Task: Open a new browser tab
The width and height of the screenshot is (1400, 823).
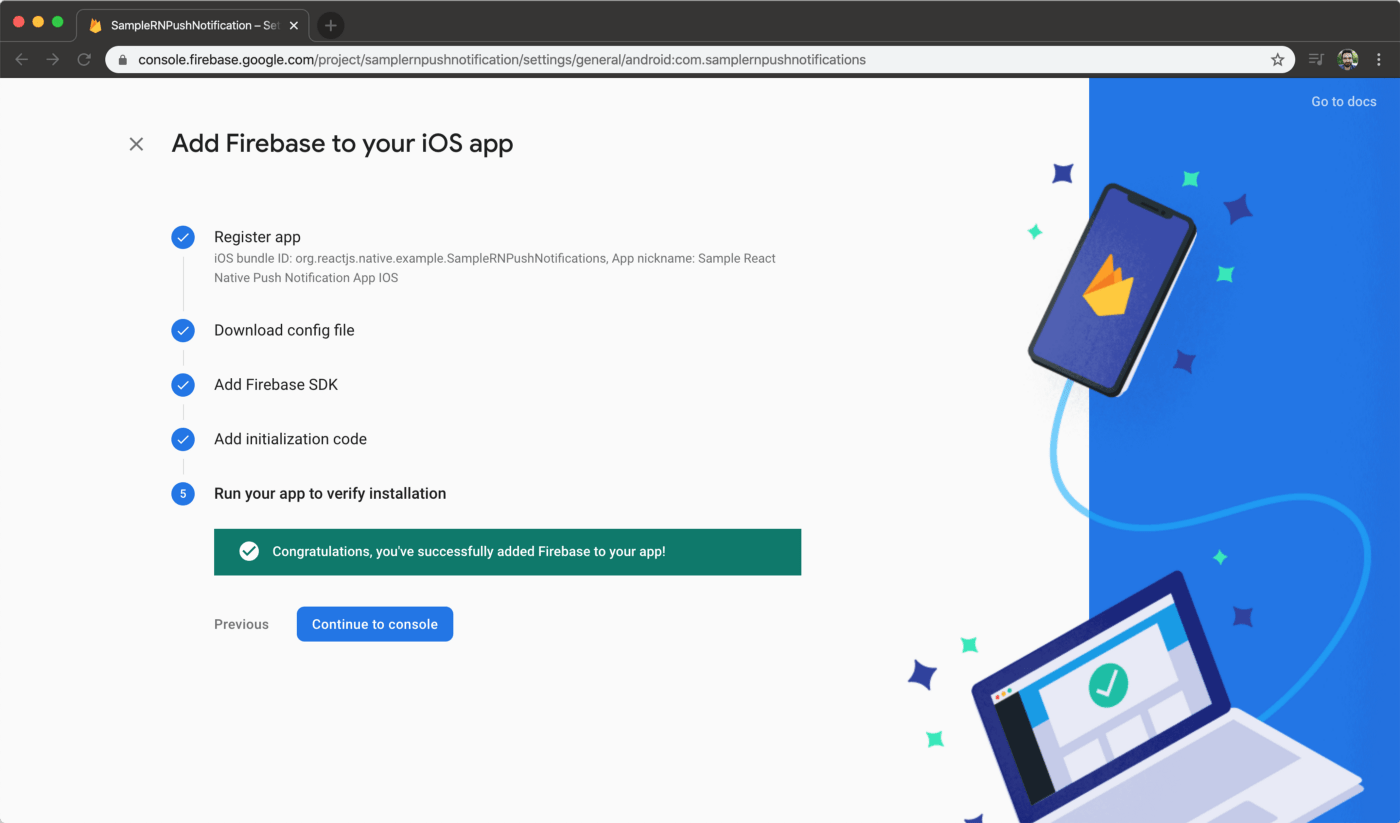Action: point(331,25)
